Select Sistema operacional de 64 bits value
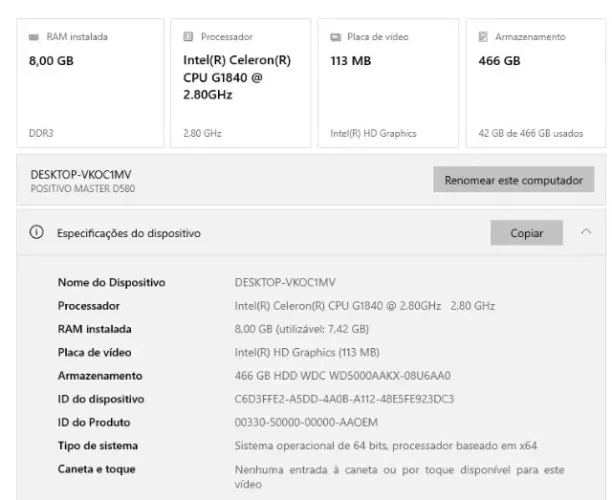Viewport: 612px width, 500px height. tap(386, 446)
